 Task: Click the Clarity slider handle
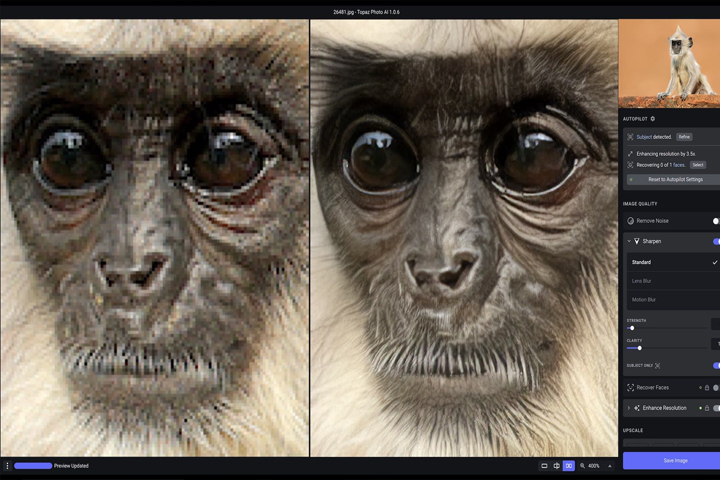640,348
